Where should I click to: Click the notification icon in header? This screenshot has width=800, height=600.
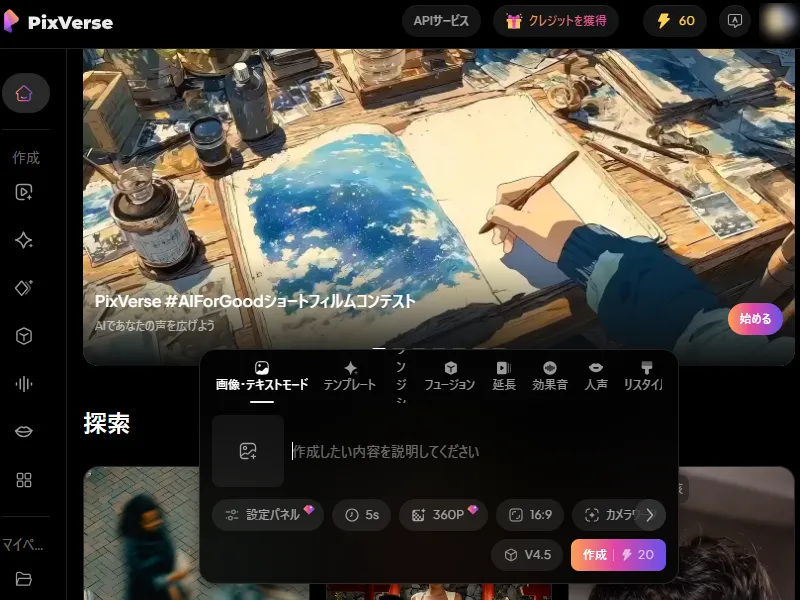pos(735,21)
